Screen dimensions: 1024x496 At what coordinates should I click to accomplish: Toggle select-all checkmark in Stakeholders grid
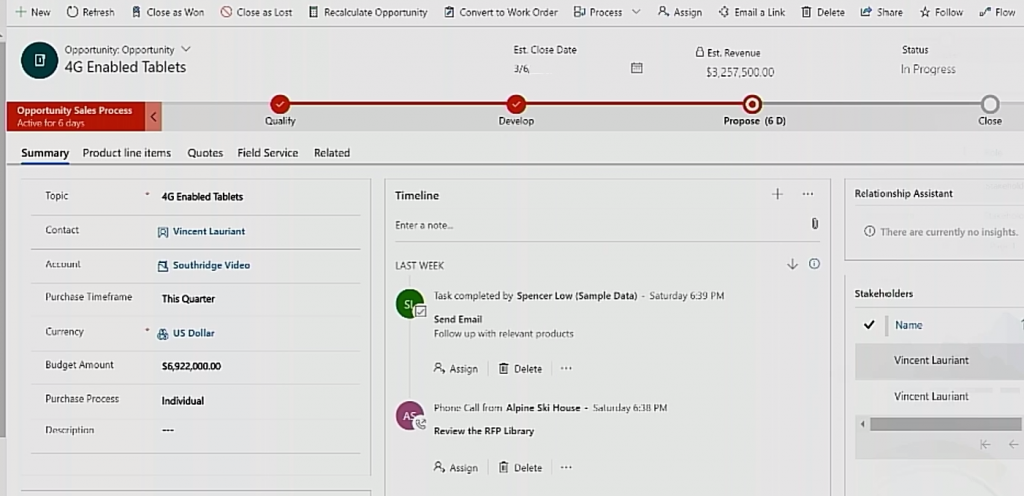(x=869, y=325)
